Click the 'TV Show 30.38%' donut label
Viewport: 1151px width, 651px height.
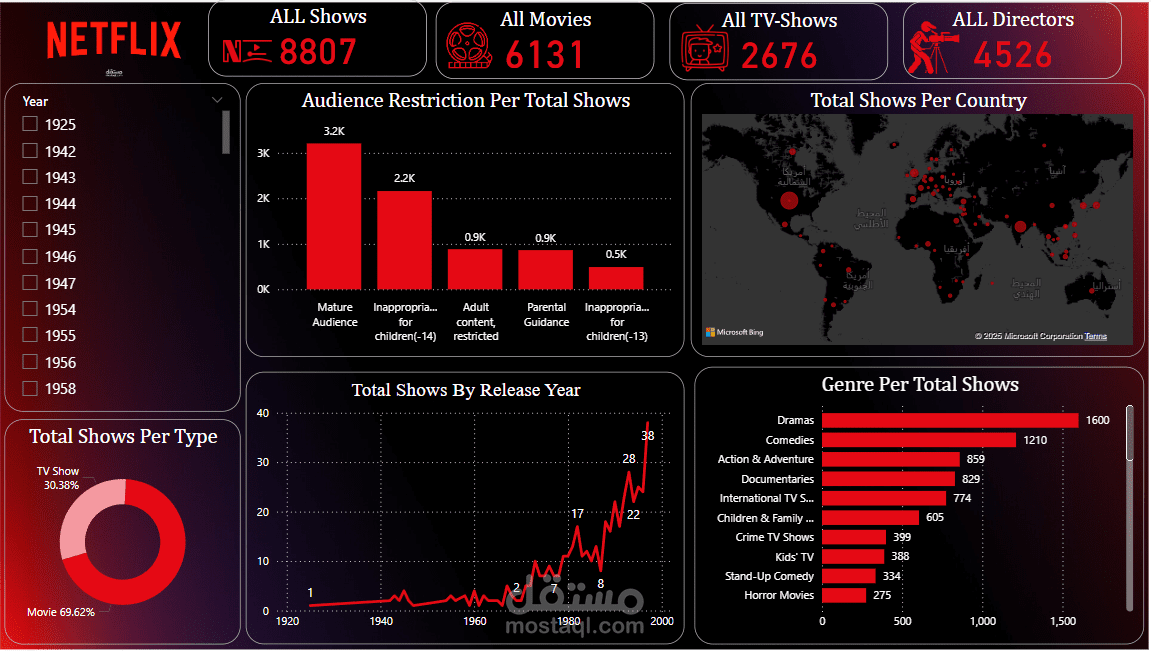[59, 479]
